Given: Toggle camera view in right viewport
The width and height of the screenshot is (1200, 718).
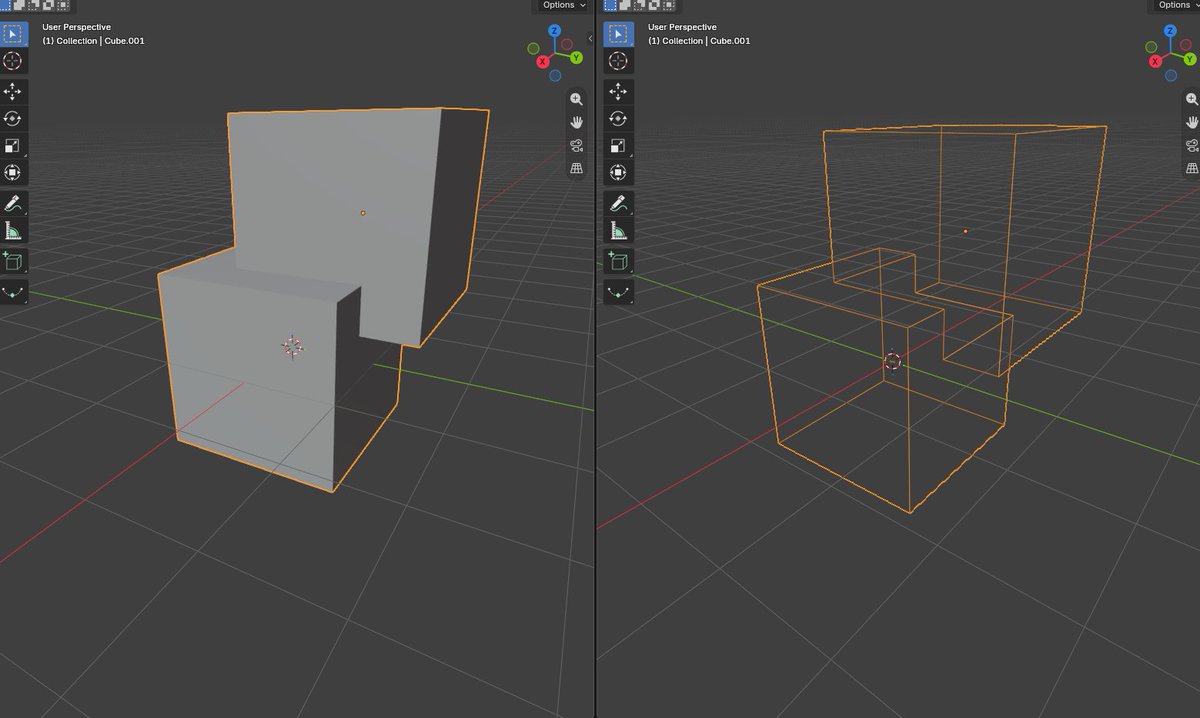Looking at the screenshot, I should click(x=1192, y=145).
